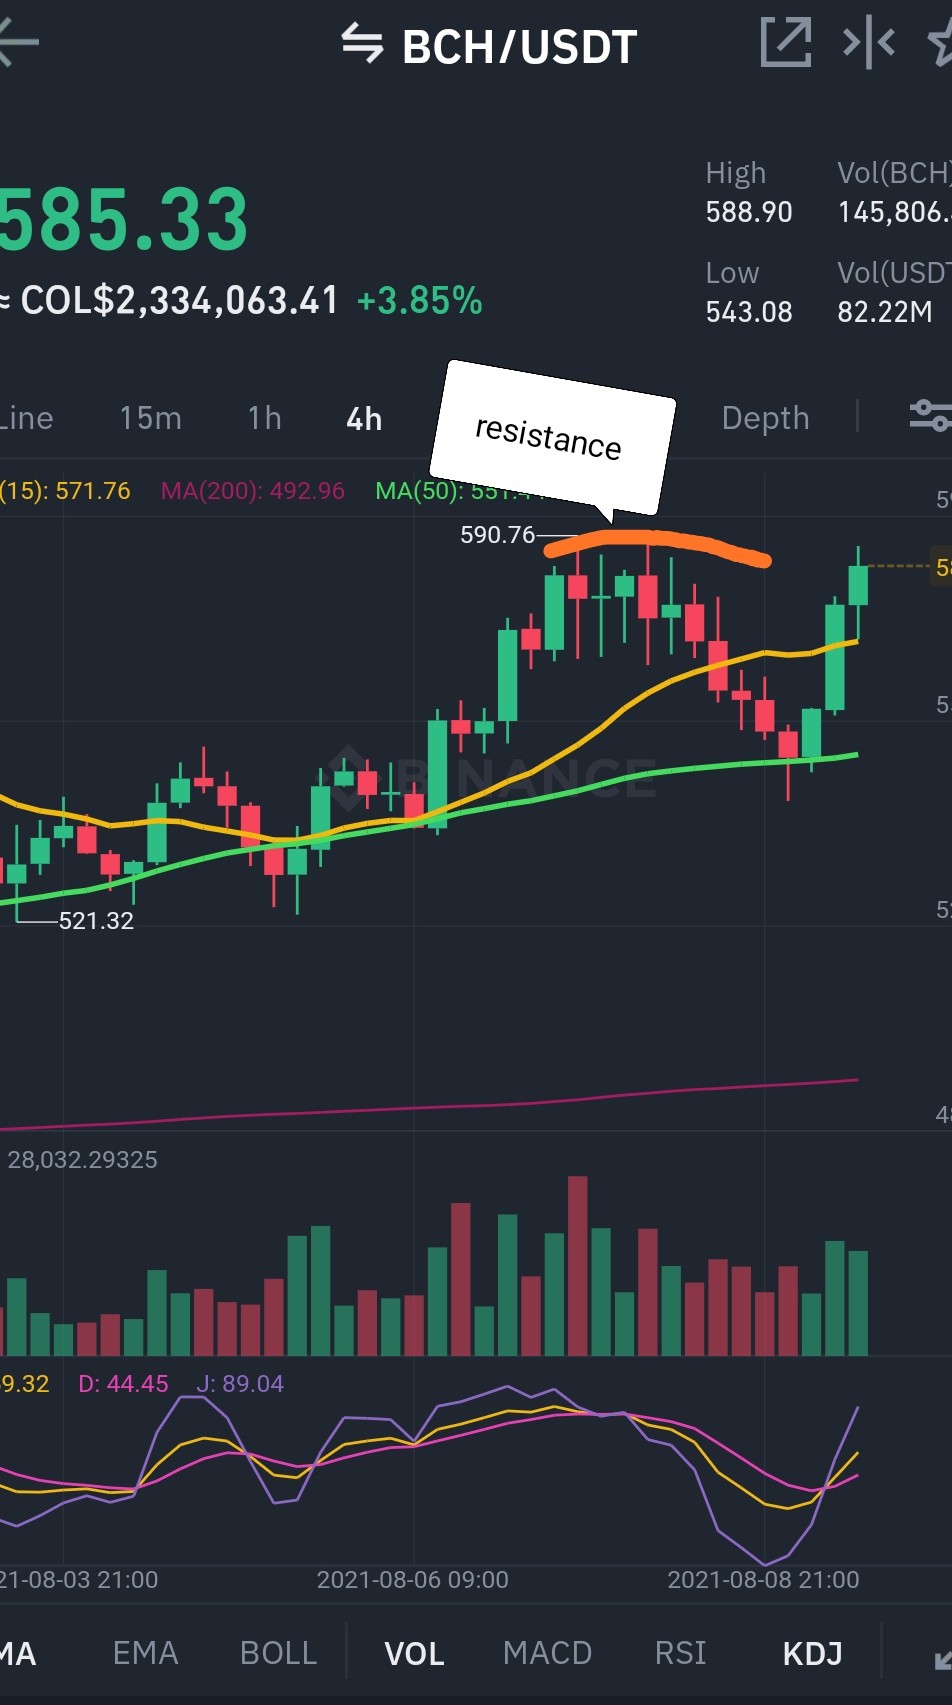
Task: Open the BCH/USDT pair selector
Action: (519, 47)
